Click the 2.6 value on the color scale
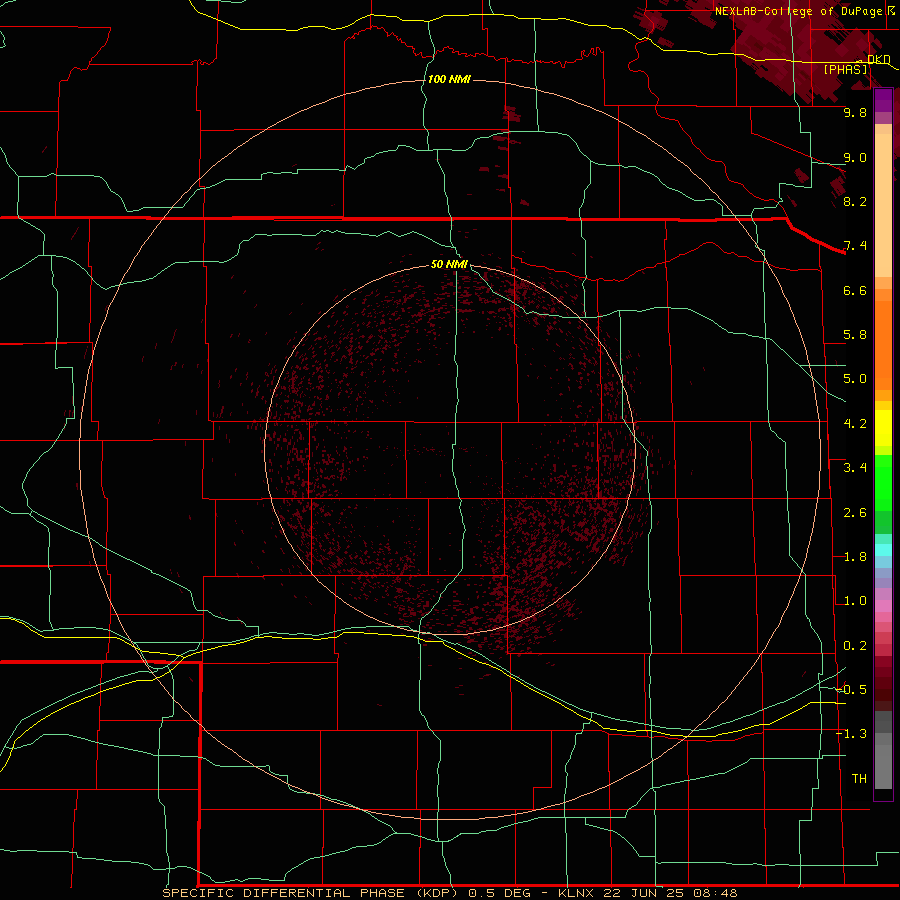Viewport: 900px width, 900px height. click(855, 513)
